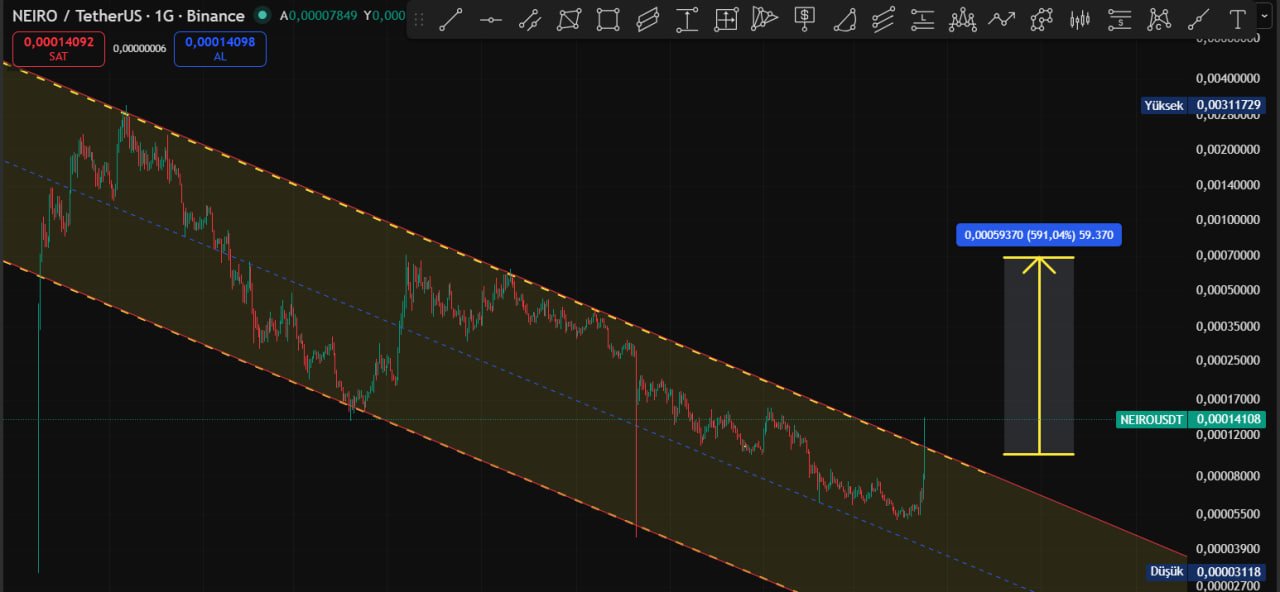Select the zigzag wave arrow tool
1280x592 pixels.
1002,19
